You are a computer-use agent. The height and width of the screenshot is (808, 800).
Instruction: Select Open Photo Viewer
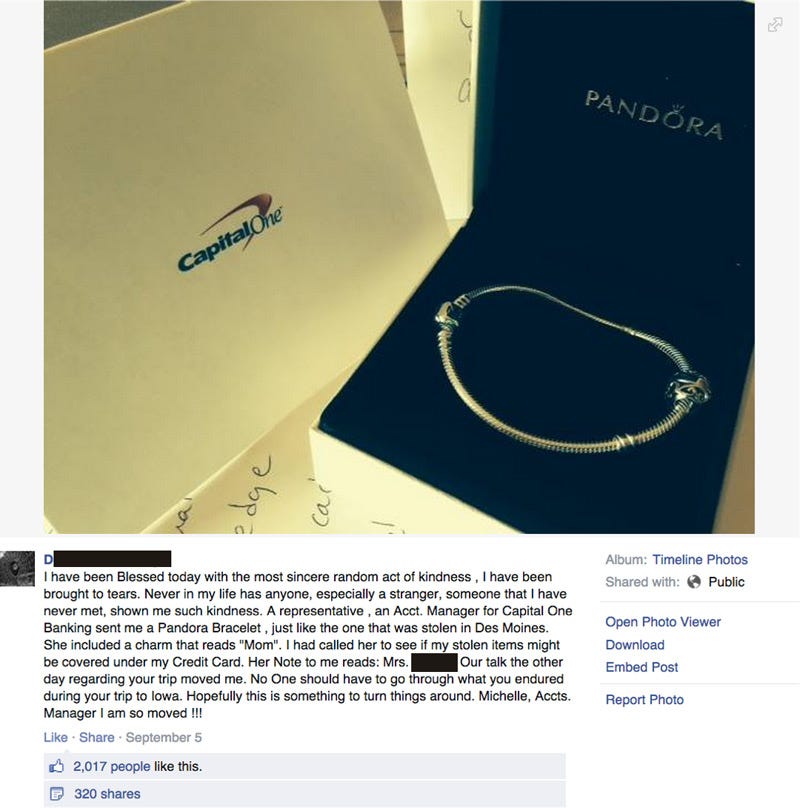click(663, 622)
